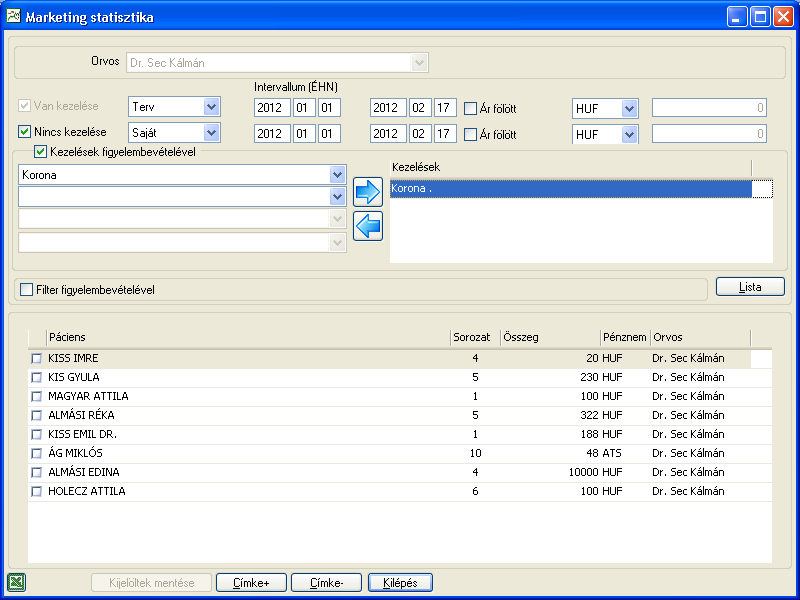Select the checkbox for MAGYAR ATTILA
The image size is (800, 600).
coord(36,396)
